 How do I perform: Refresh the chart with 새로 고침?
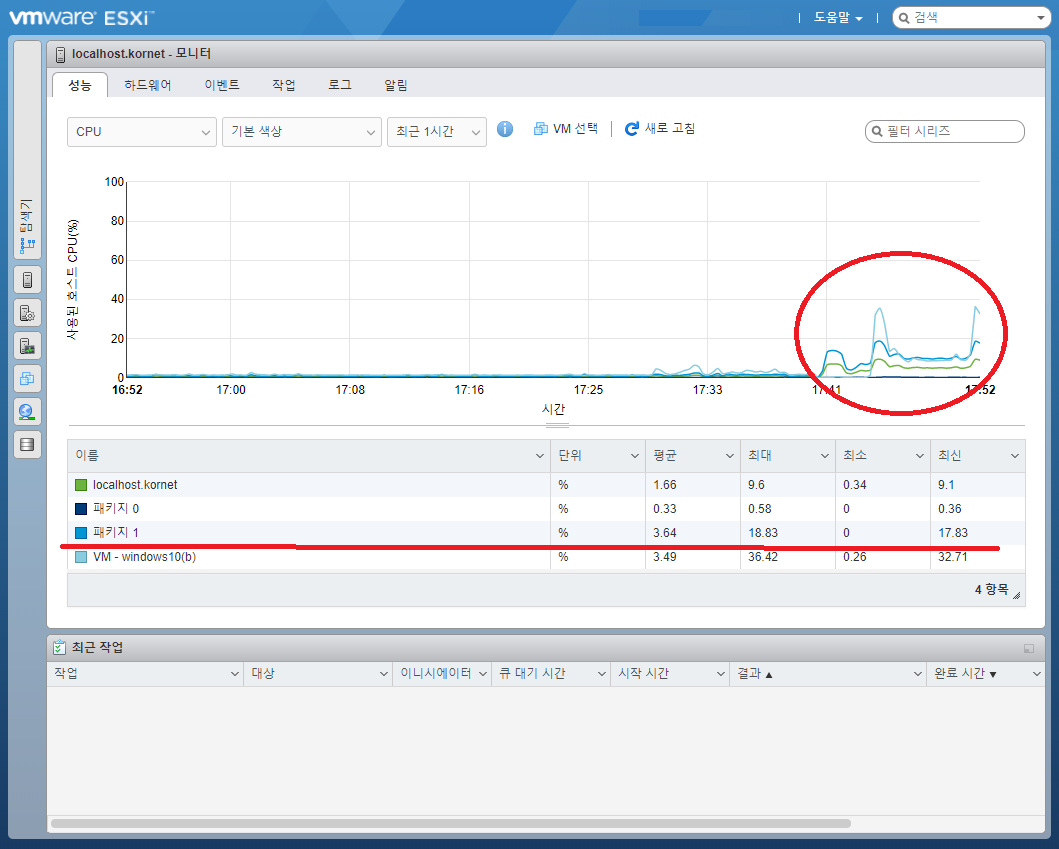click(660, 128)
